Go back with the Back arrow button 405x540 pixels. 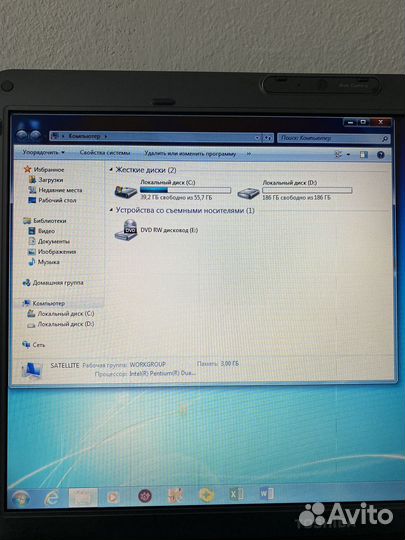22,135
